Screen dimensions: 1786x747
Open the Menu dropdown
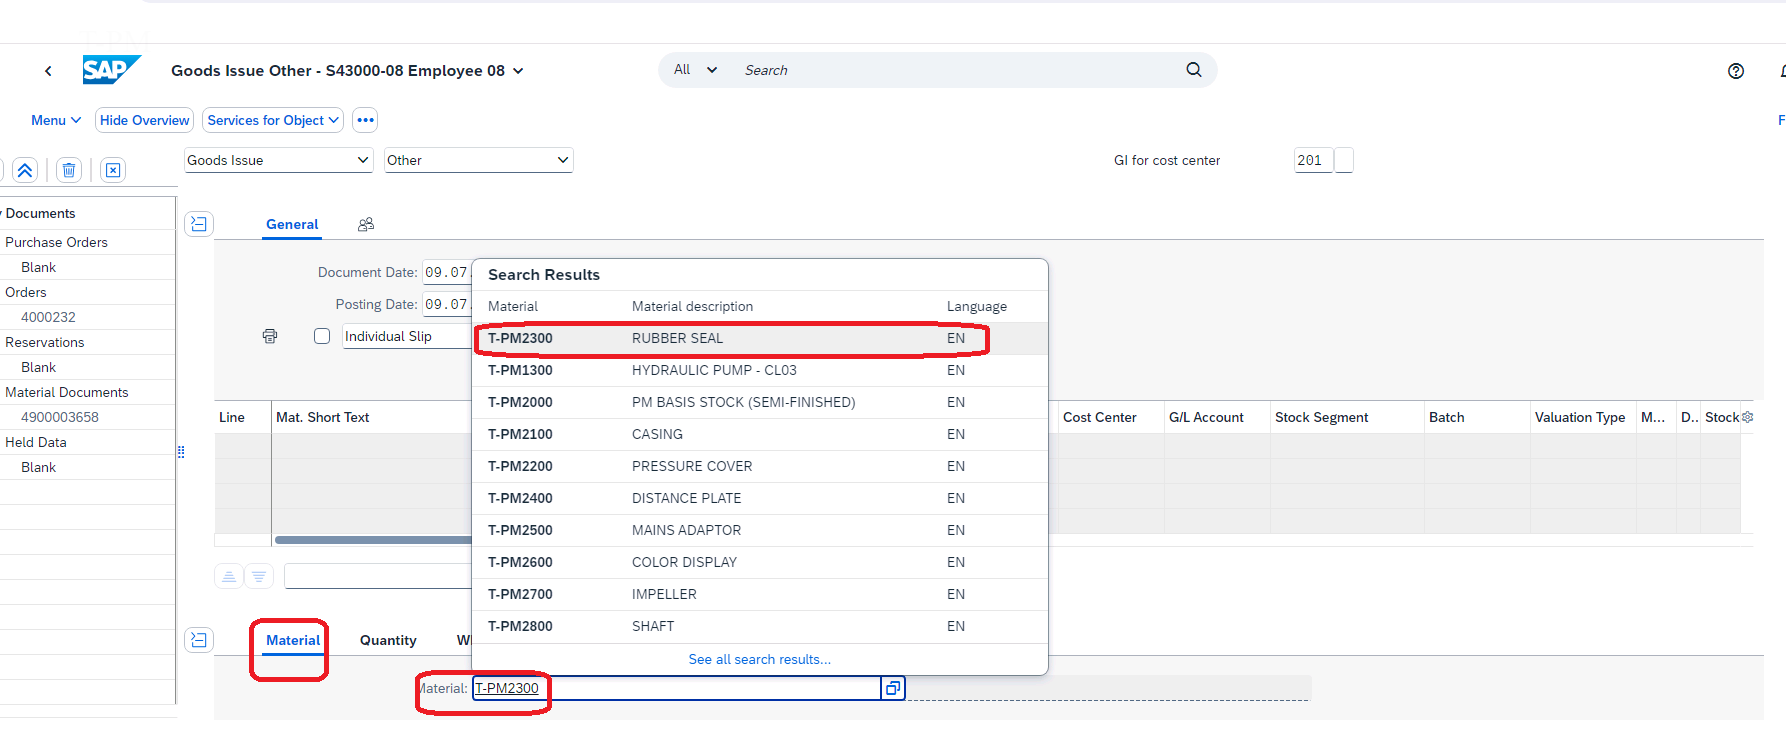(x=55, y=120)
